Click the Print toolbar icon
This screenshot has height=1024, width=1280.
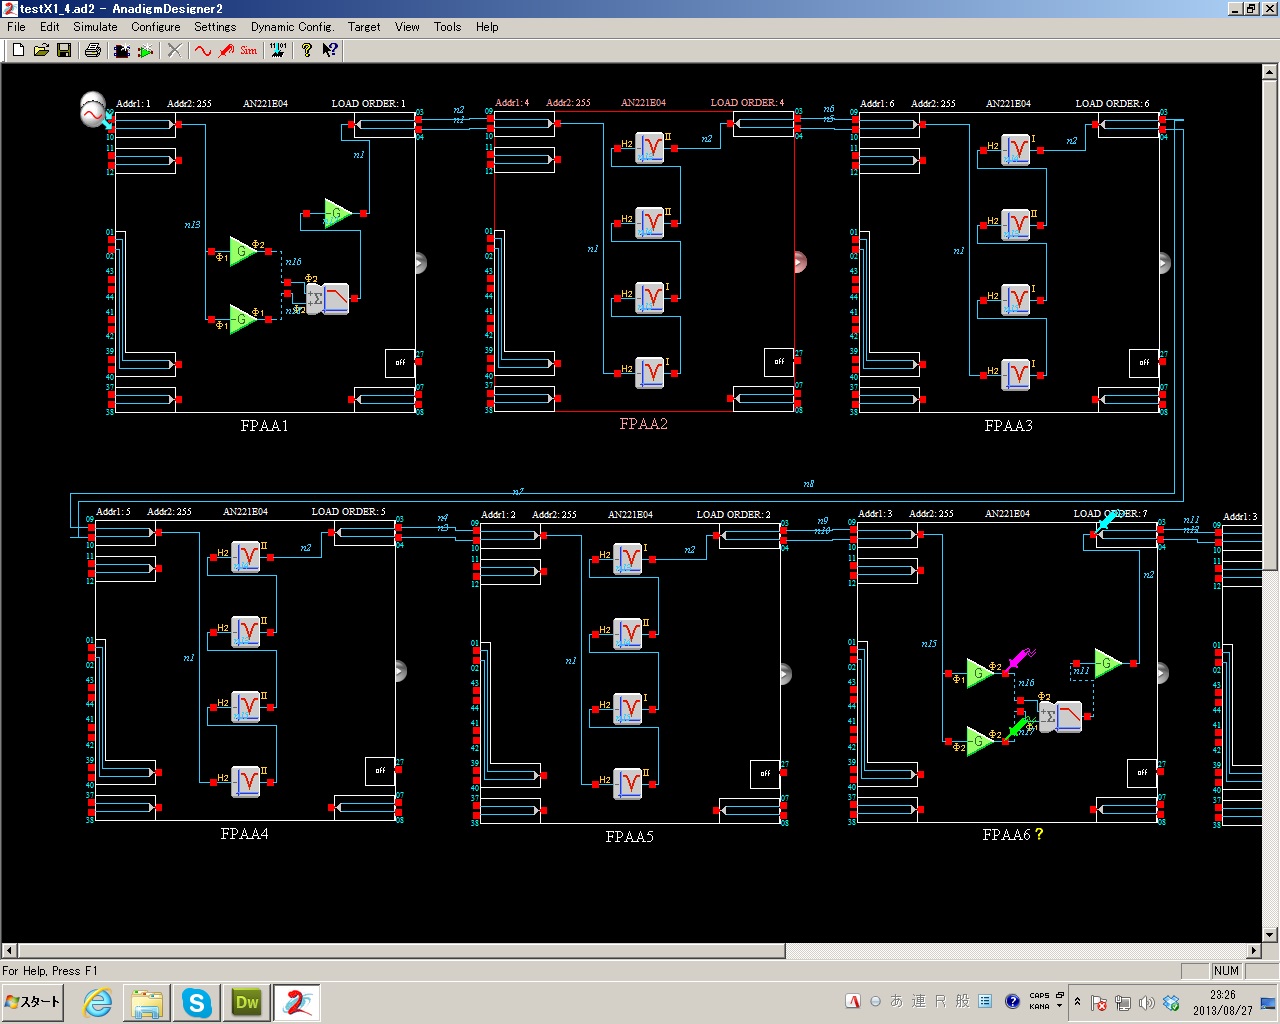point(93,50)
